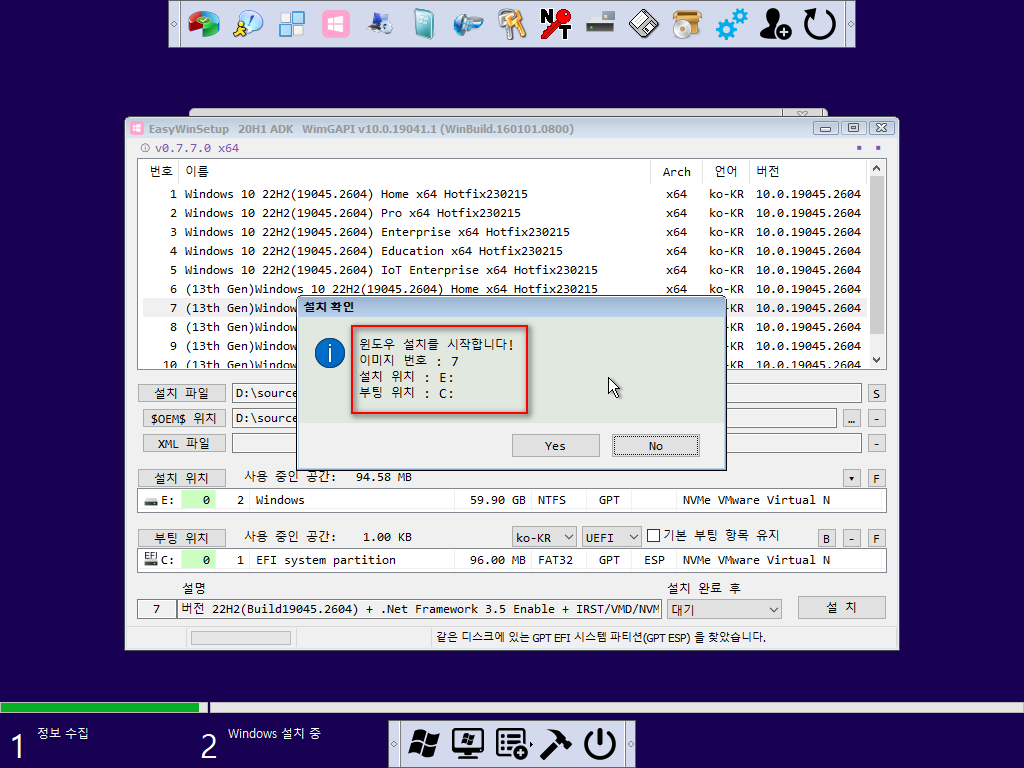Click the 부팅 위치 button
Screen dimensions: 1024x768
pos(182,538)
